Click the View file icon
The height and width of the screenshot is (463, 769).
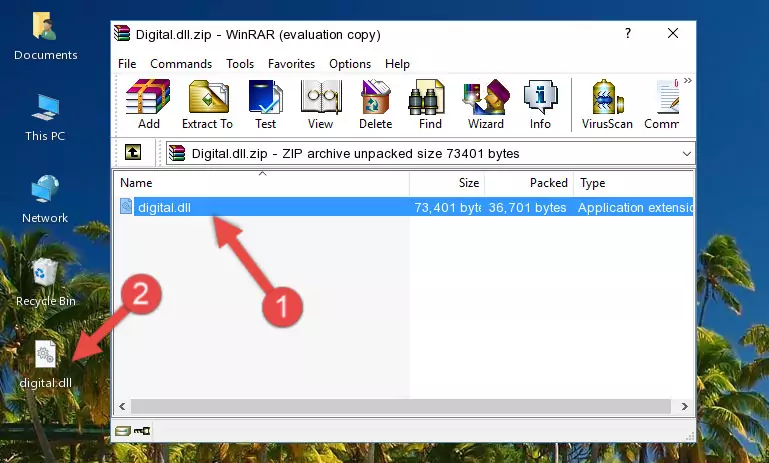click(x=321, y=104)
